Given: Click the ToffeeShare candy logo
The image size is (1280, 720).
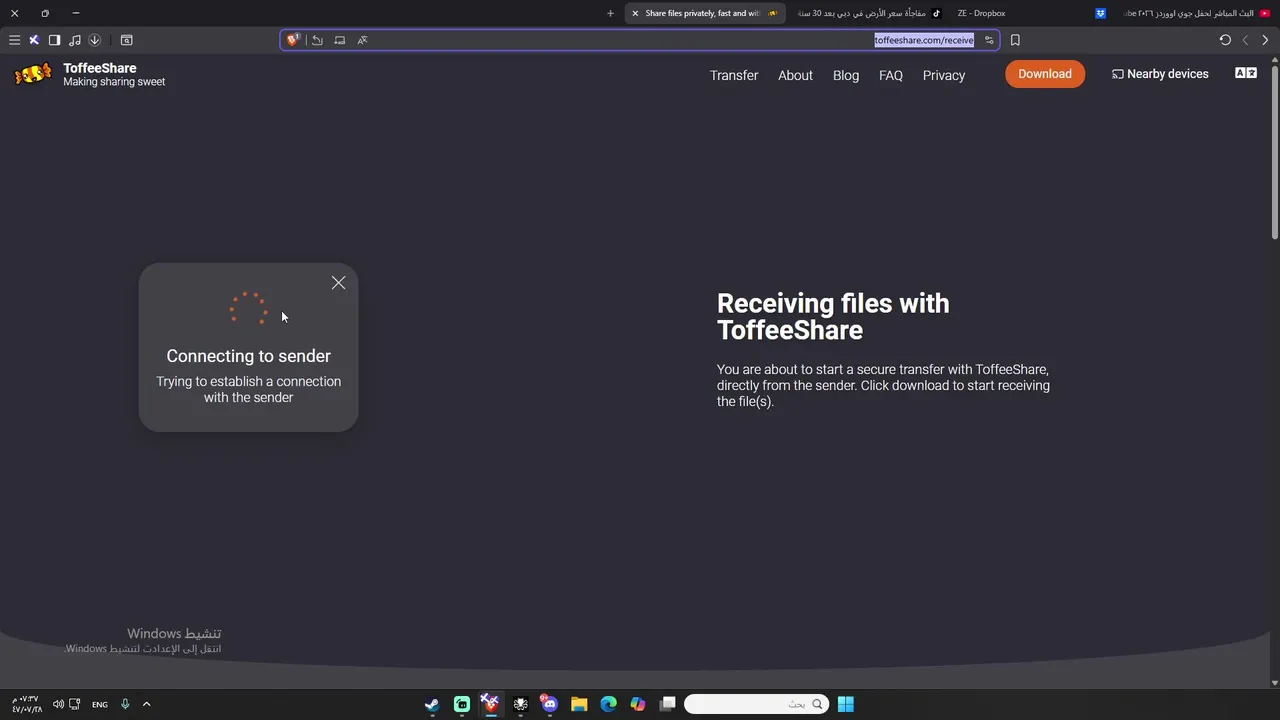Looking at the screenshot, I should coord(33,74).
